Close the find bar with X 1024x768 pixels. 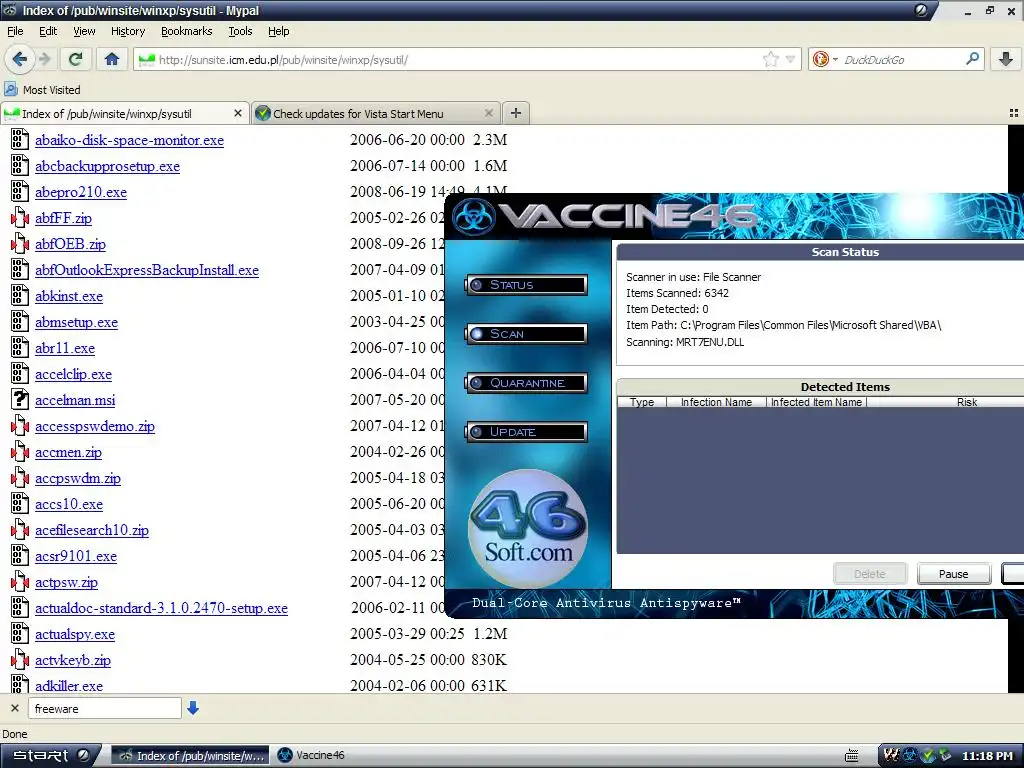point(14,708)
